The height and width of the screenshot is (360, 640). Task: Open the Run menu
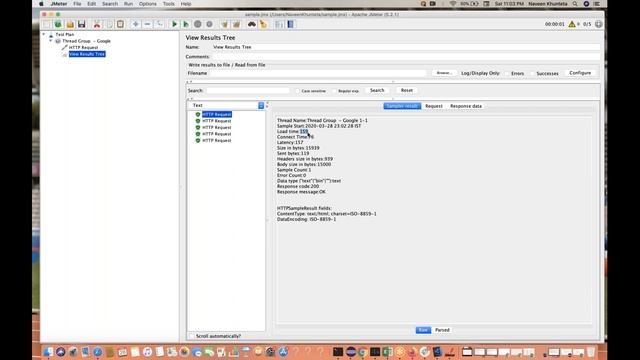[128, 4]
